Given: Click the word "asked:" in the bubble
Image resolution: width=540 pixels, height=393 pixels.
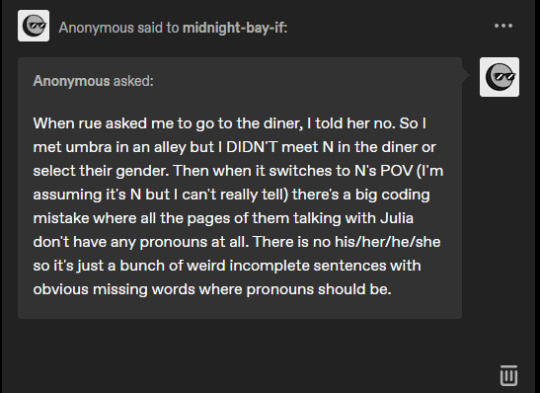Looking at the screenshot, I should 134,81.
